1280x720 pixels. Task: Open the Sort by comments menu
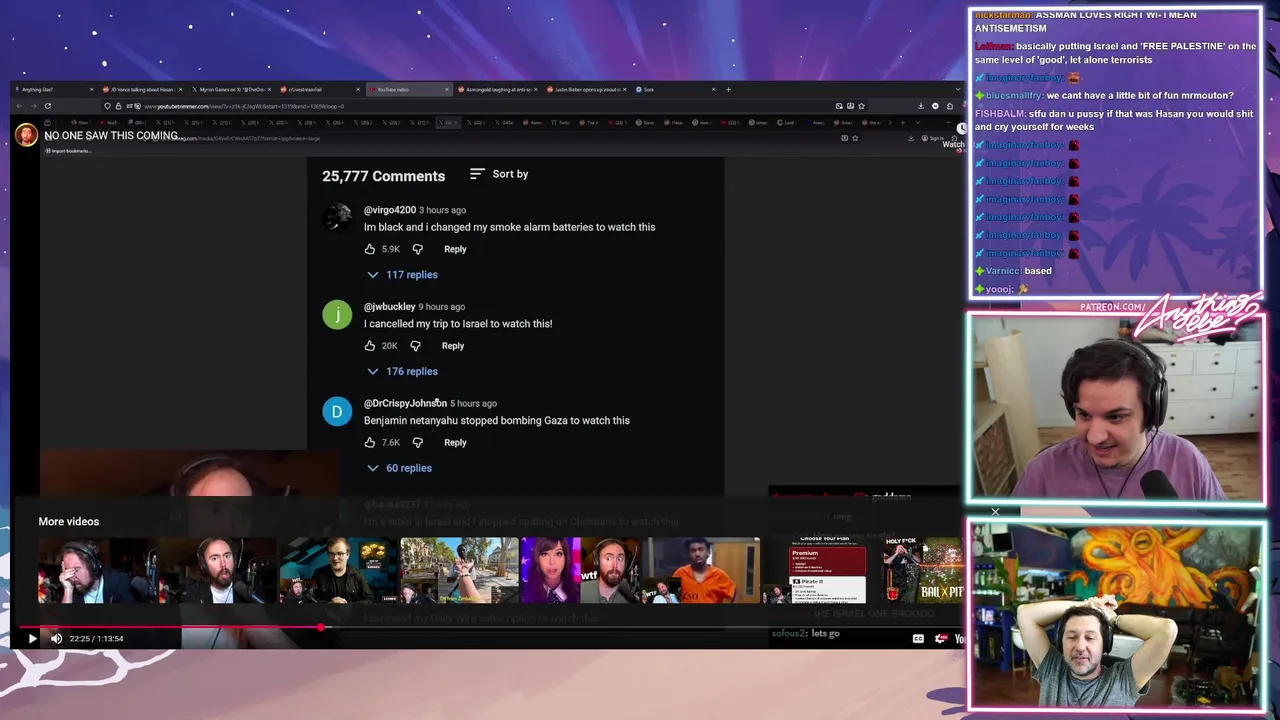pyautogui.click(x=499, y=174)
